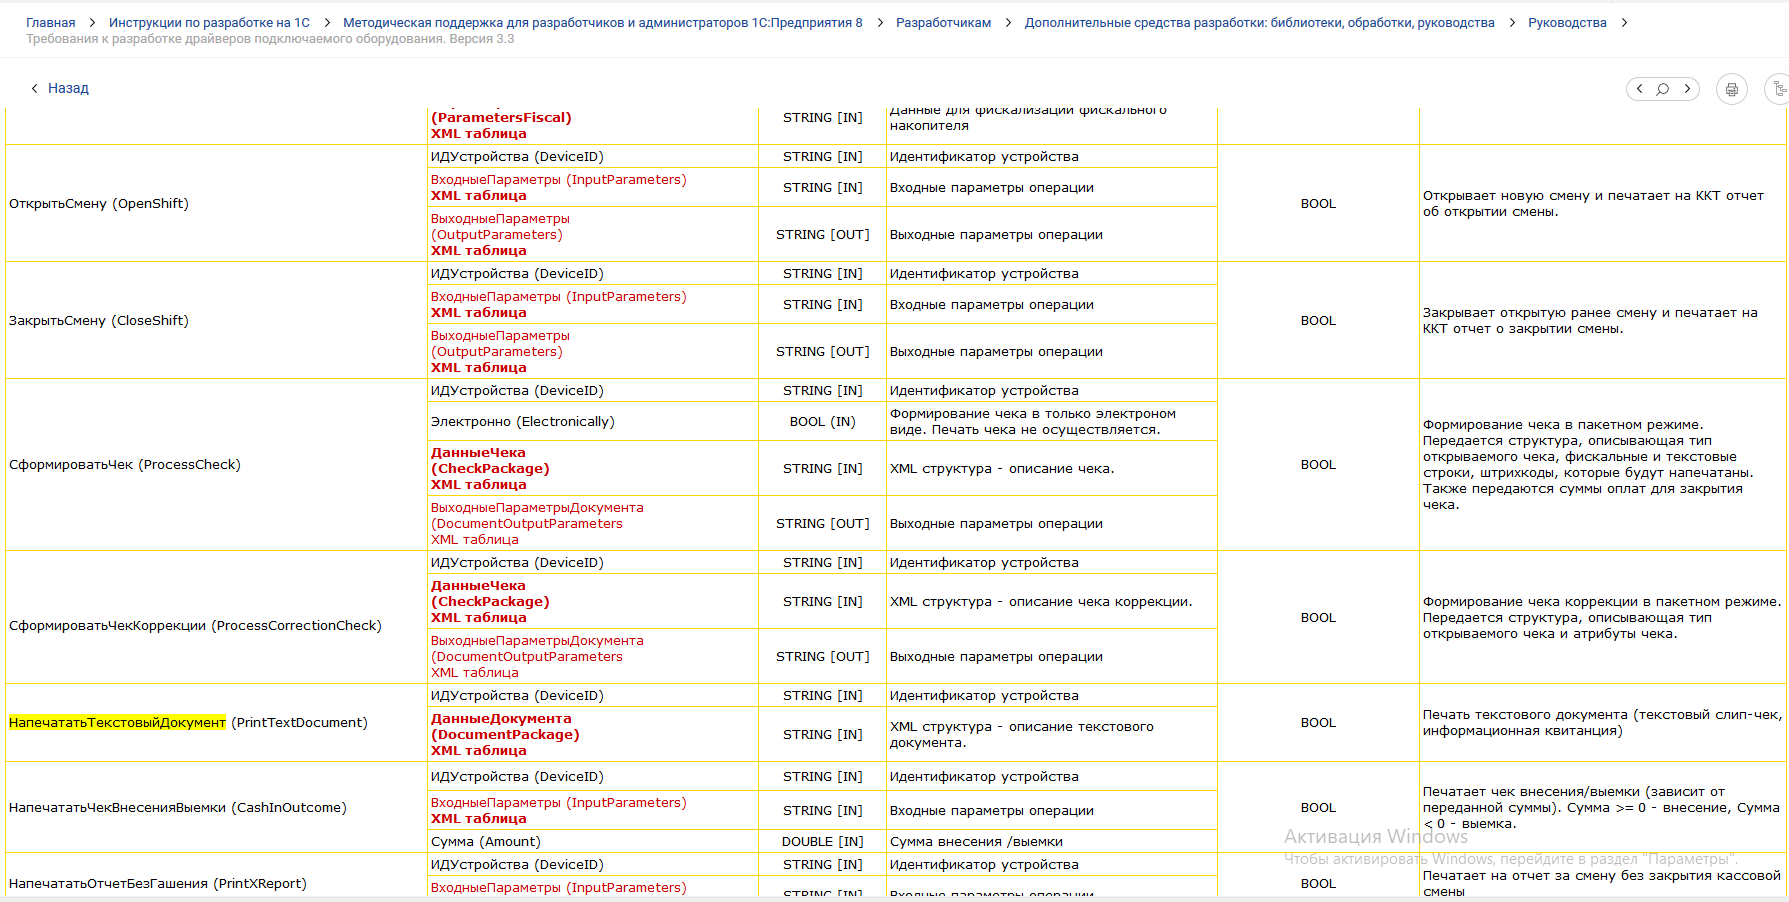Click DOUBLE [IN] type cell
This screenshot has height=902, width=1789.
(822, 842)
